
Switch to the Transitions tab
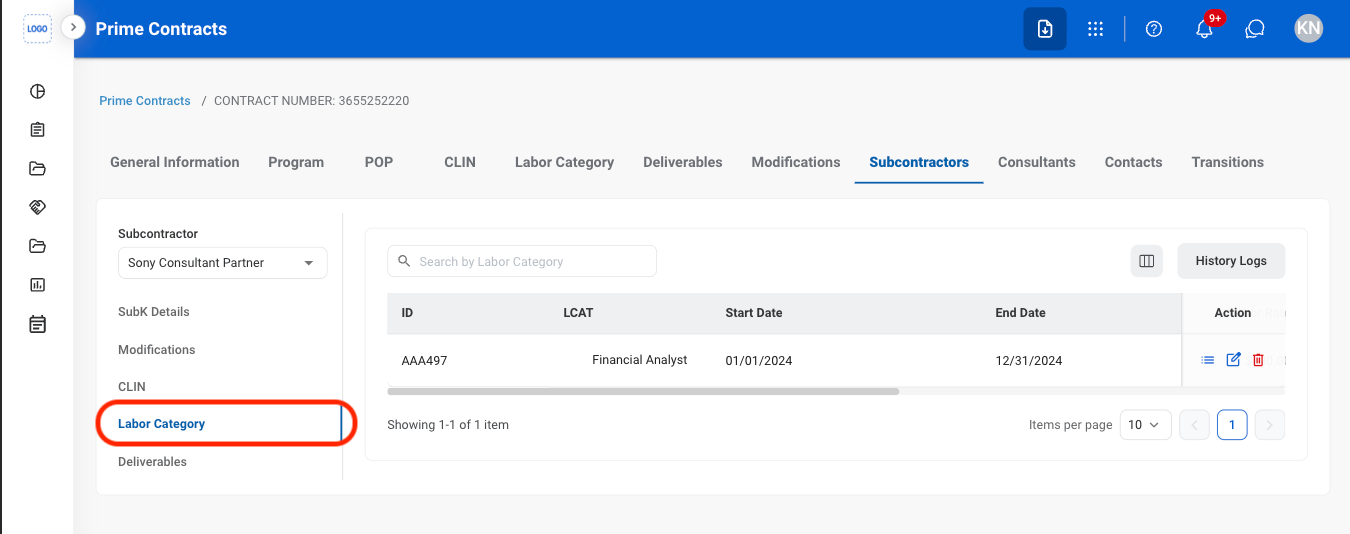(1227, 162)
